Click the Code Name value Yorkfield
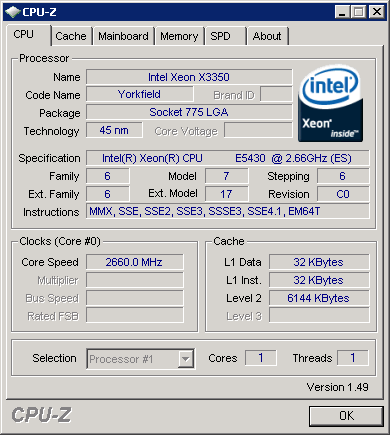Image resolution: width=390 pixels, height=435 pixels. tap(140, 94)
